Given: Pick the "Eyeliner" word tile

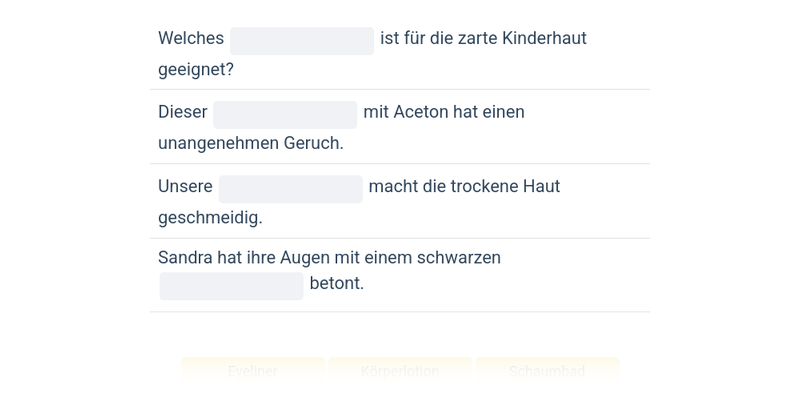Looking at the screenshot, I should [x=253, y=370].
